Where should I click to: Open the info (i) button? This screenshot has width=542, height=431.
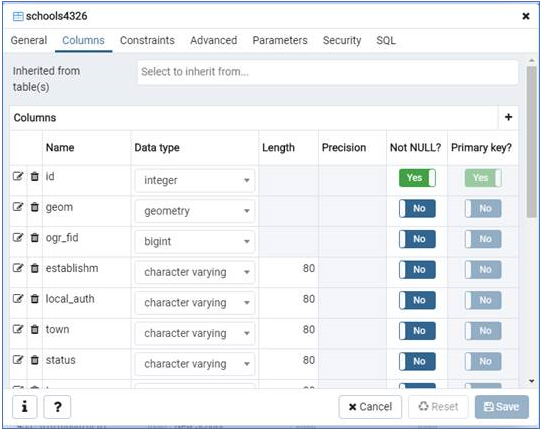[x=25, y=407]
